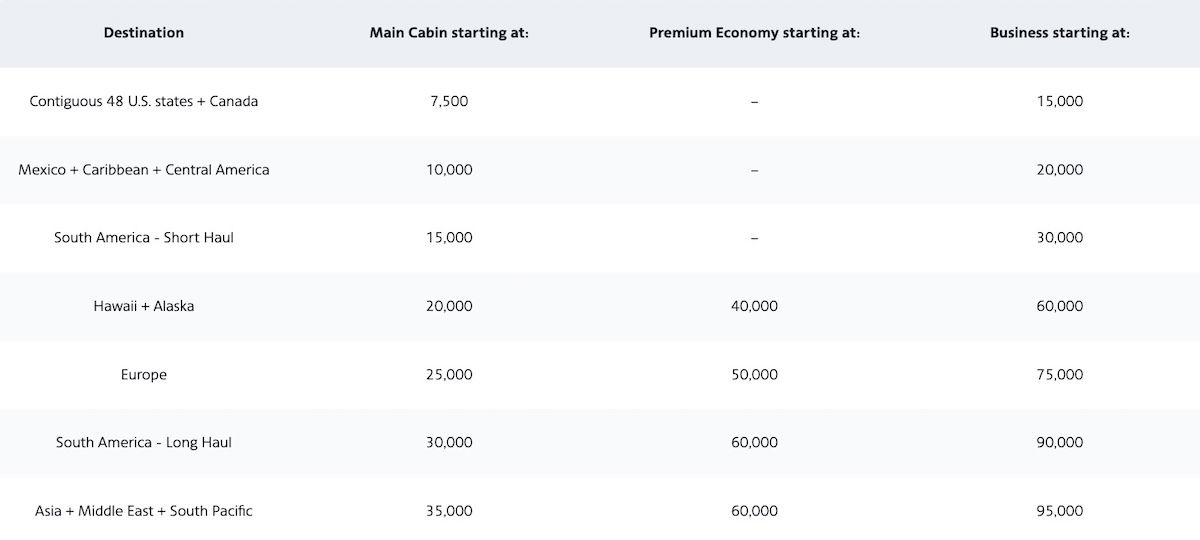Select South America - Long Haul destination
The height and width of the screenshot is (540, 1200).
point(144,442)
